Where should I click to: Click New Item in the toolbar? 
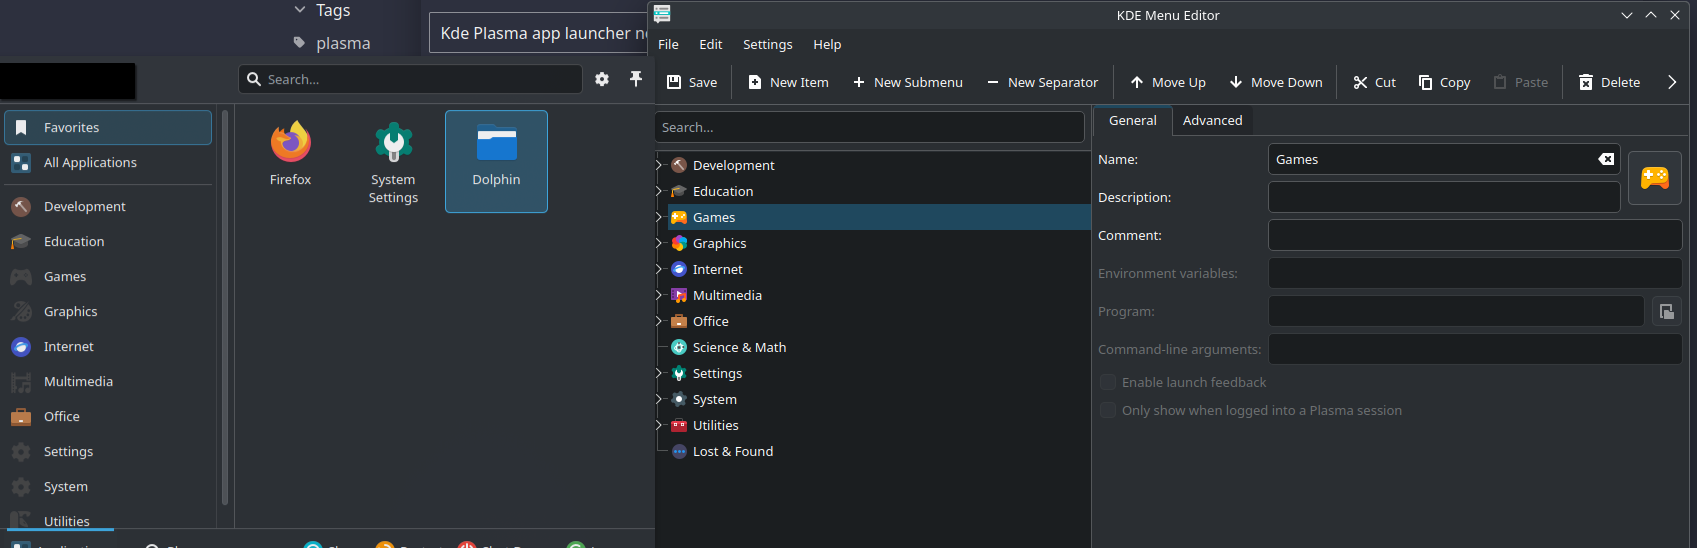(788, 82)
